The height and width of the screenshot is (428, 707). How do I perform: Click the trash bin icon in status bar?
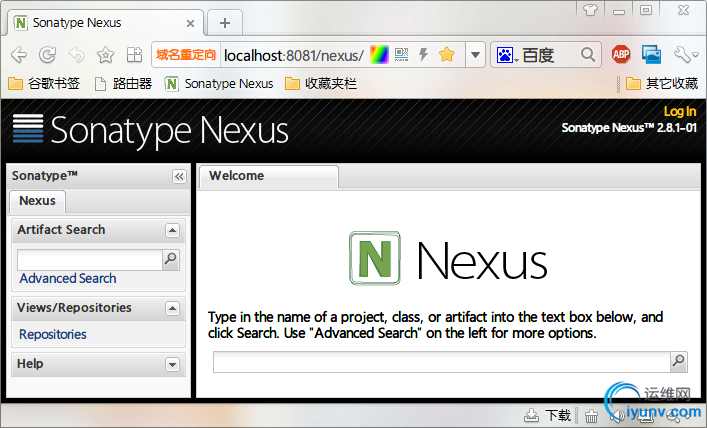click(591, 415)
